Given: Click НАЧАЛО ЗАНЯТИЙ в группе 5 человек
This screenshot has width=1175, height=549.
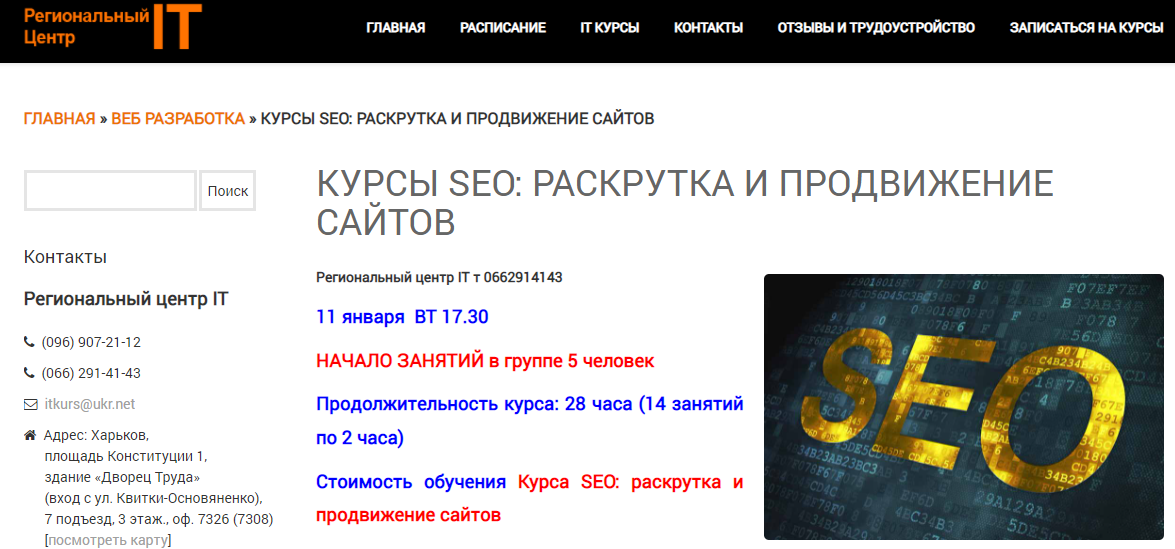Looking at the screenshot, I should click(486, 361).
